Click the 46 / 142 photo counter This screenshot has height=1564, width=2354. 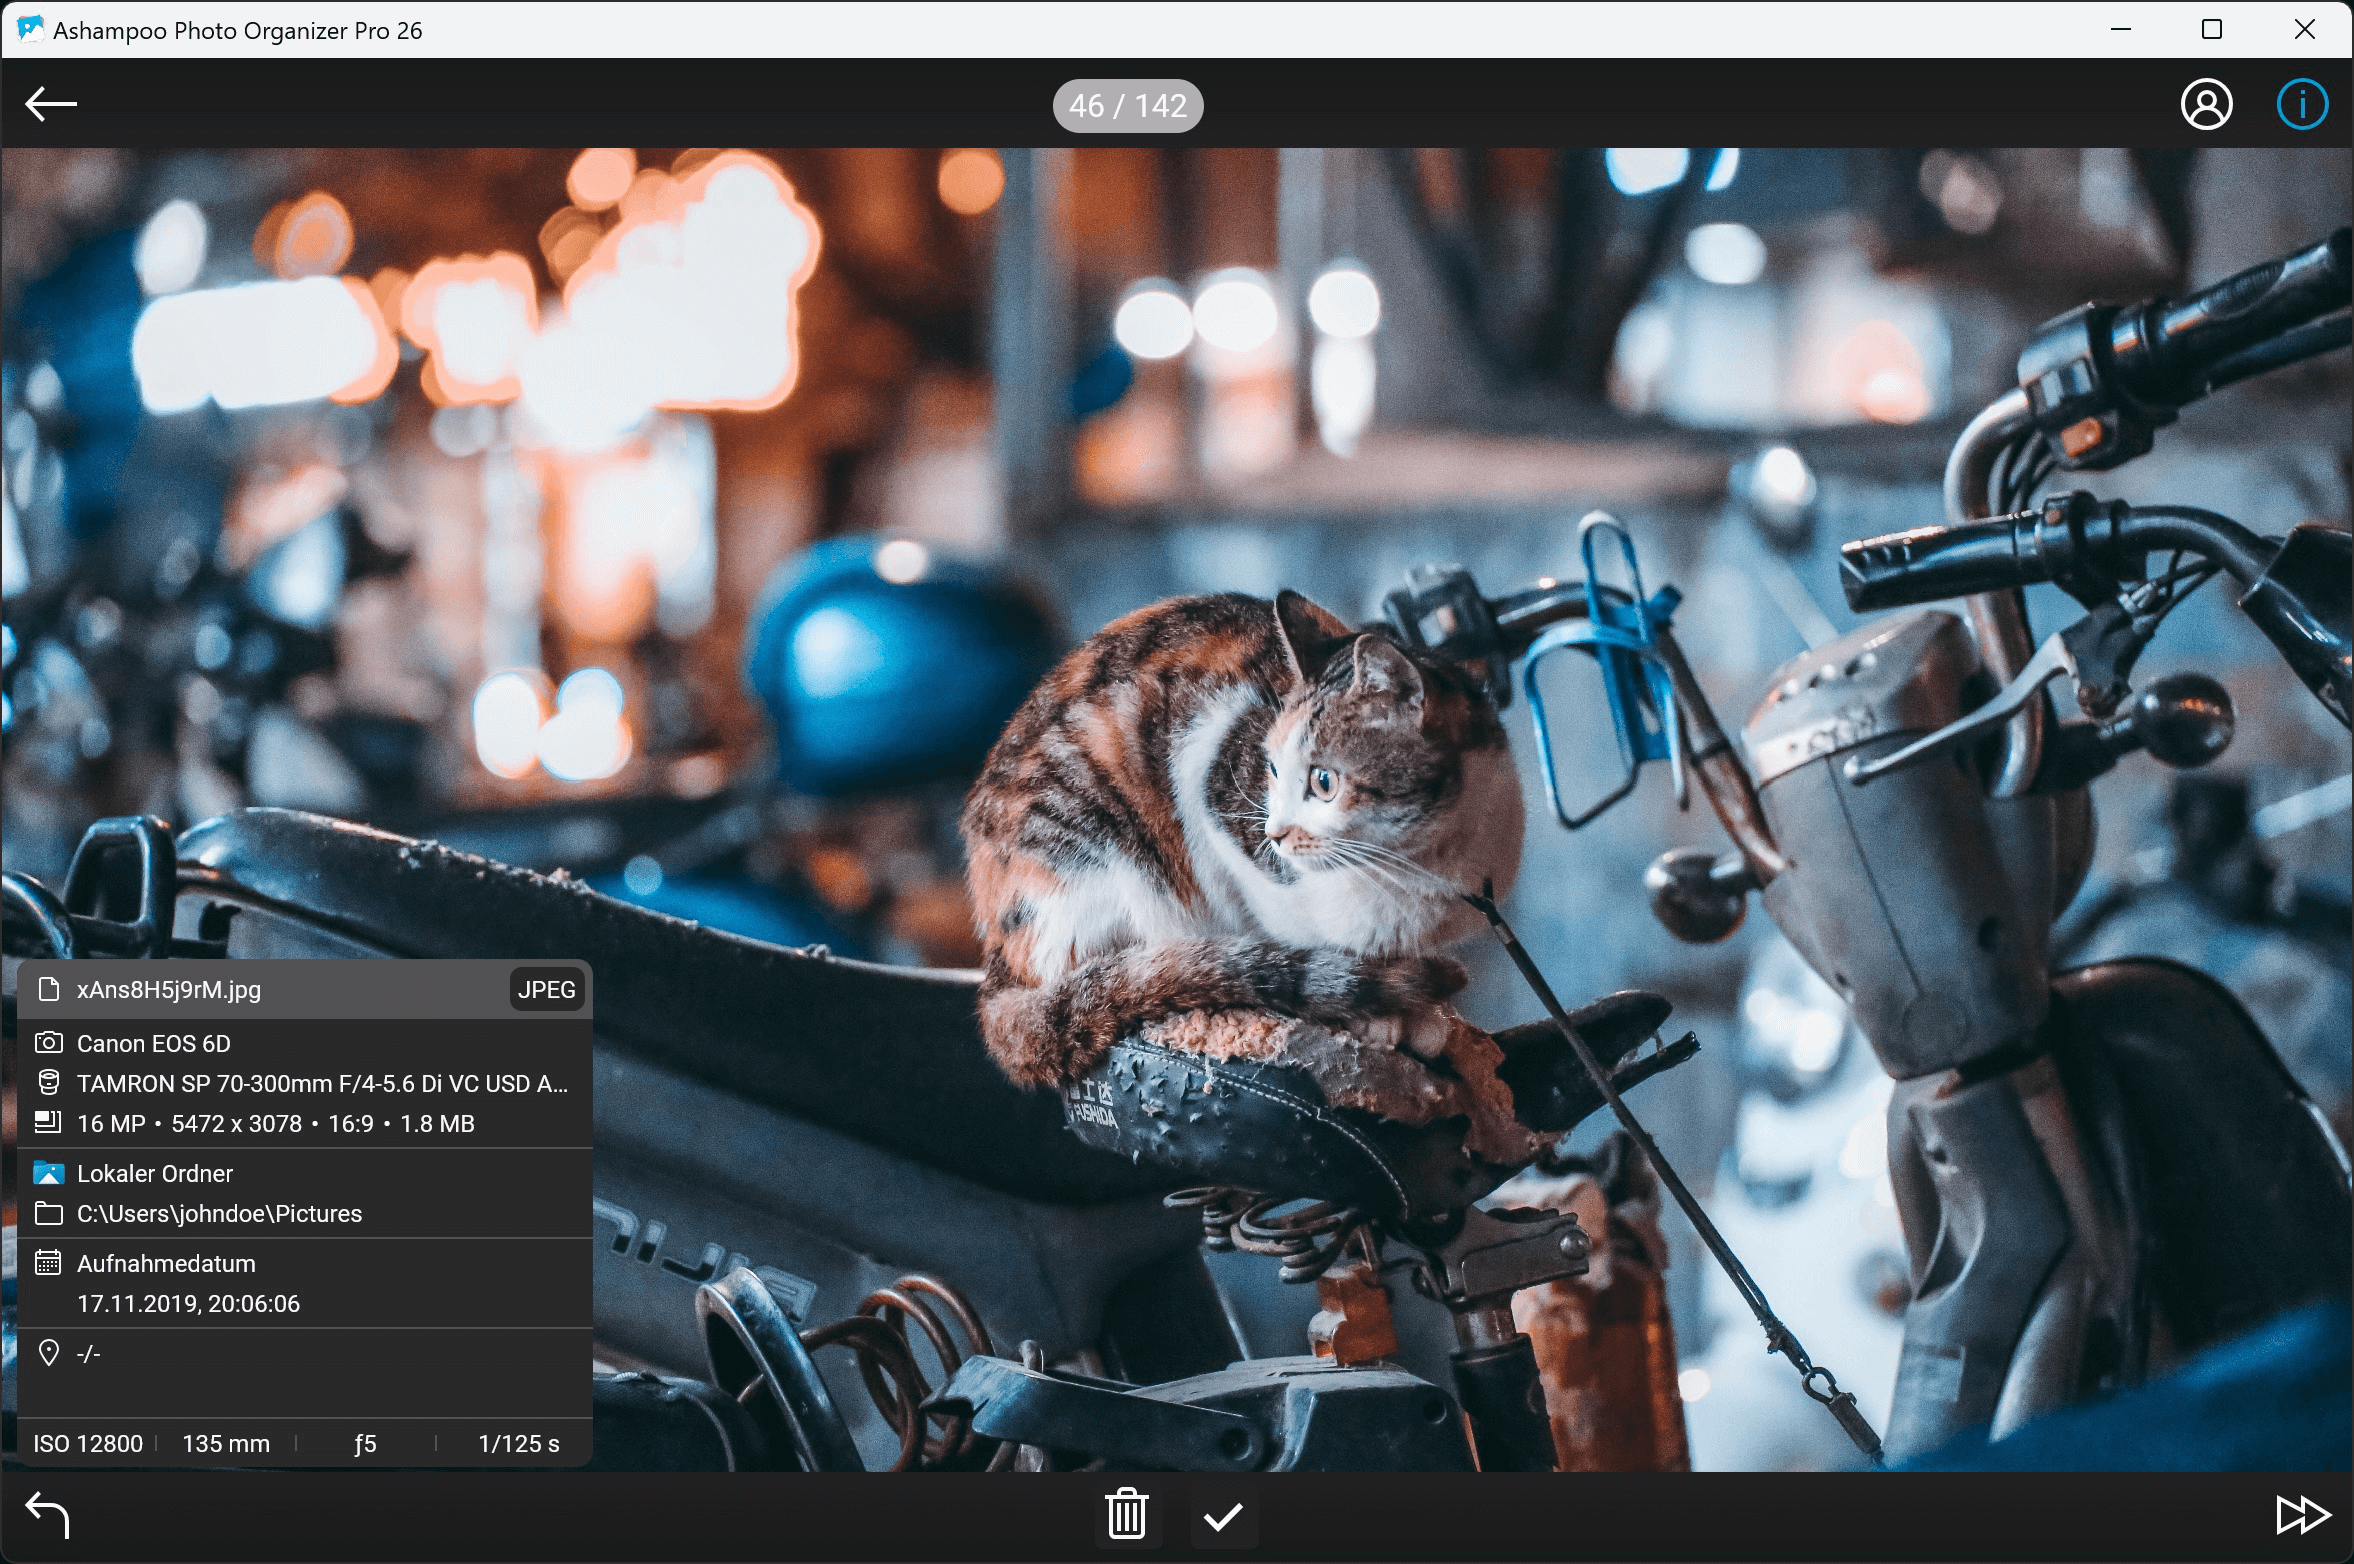[x=1127, y=104]
